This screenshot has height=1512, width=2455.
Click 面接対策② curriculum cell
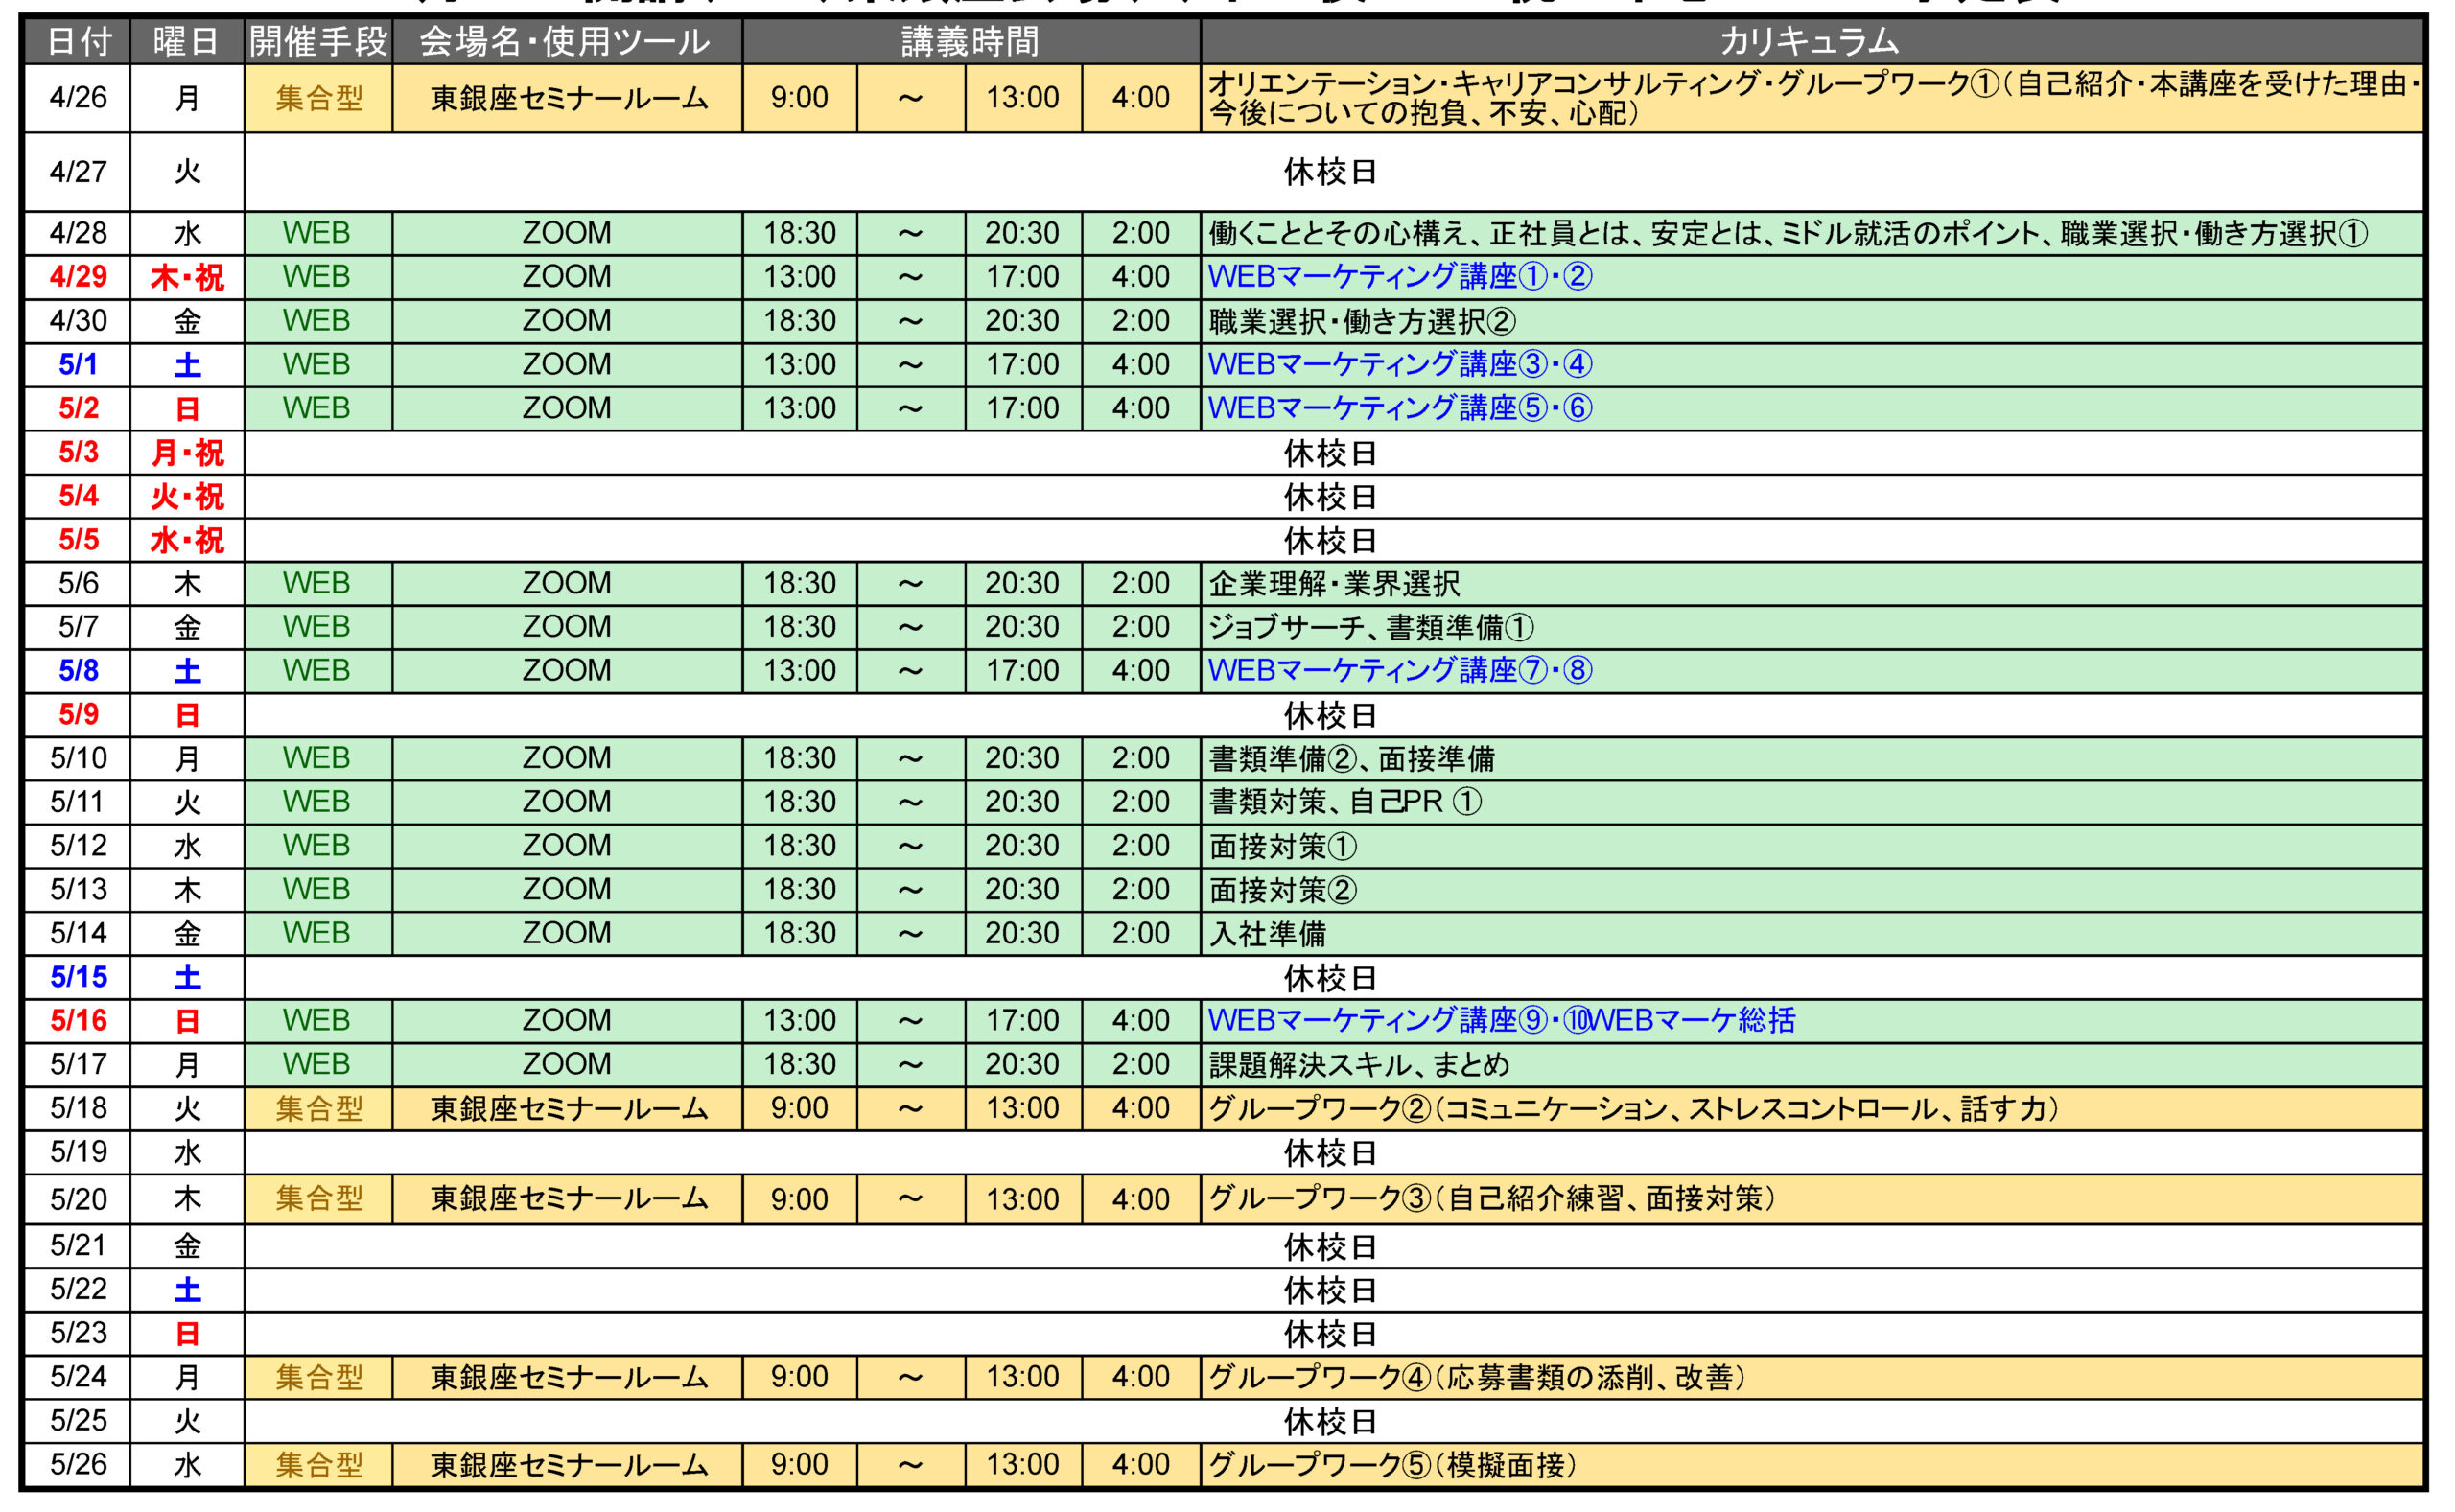point(1811,890)
